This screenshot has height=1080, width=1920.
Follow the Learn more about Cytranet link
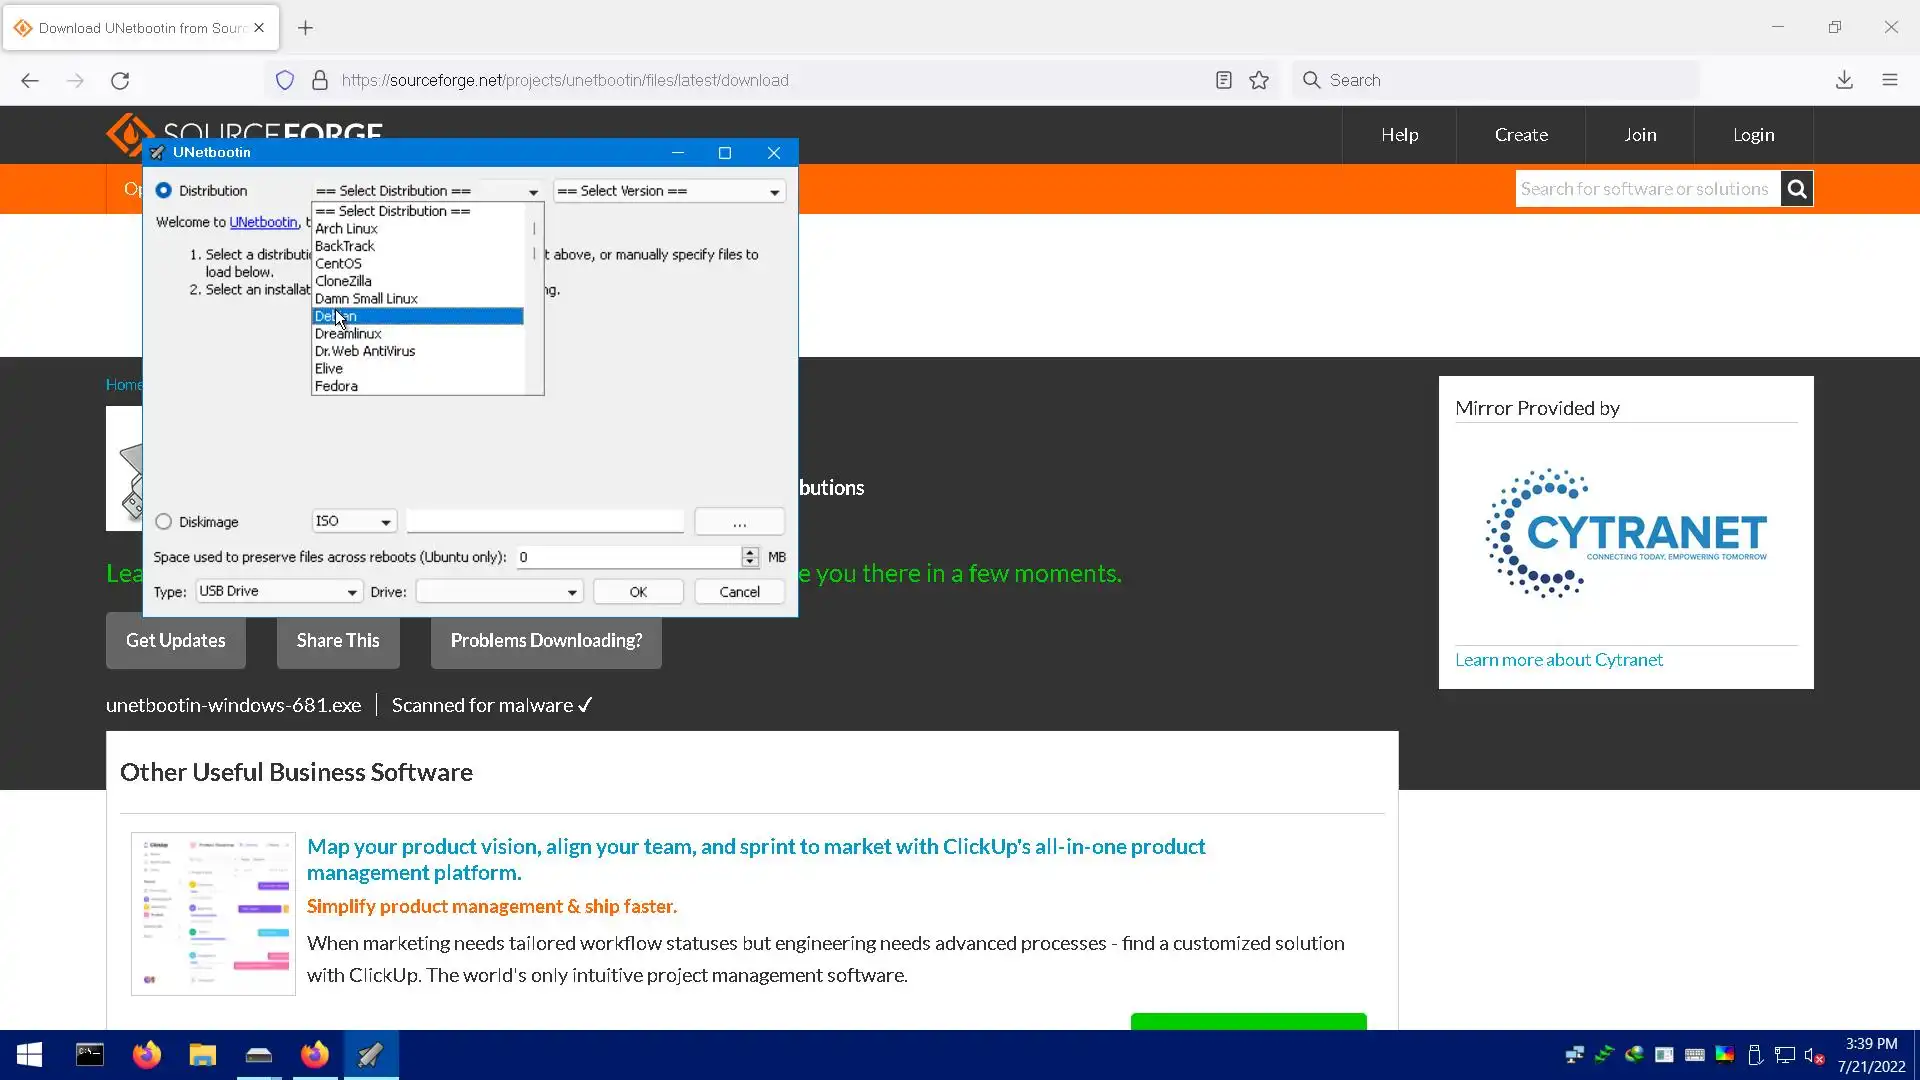(x=1558, y=660)
